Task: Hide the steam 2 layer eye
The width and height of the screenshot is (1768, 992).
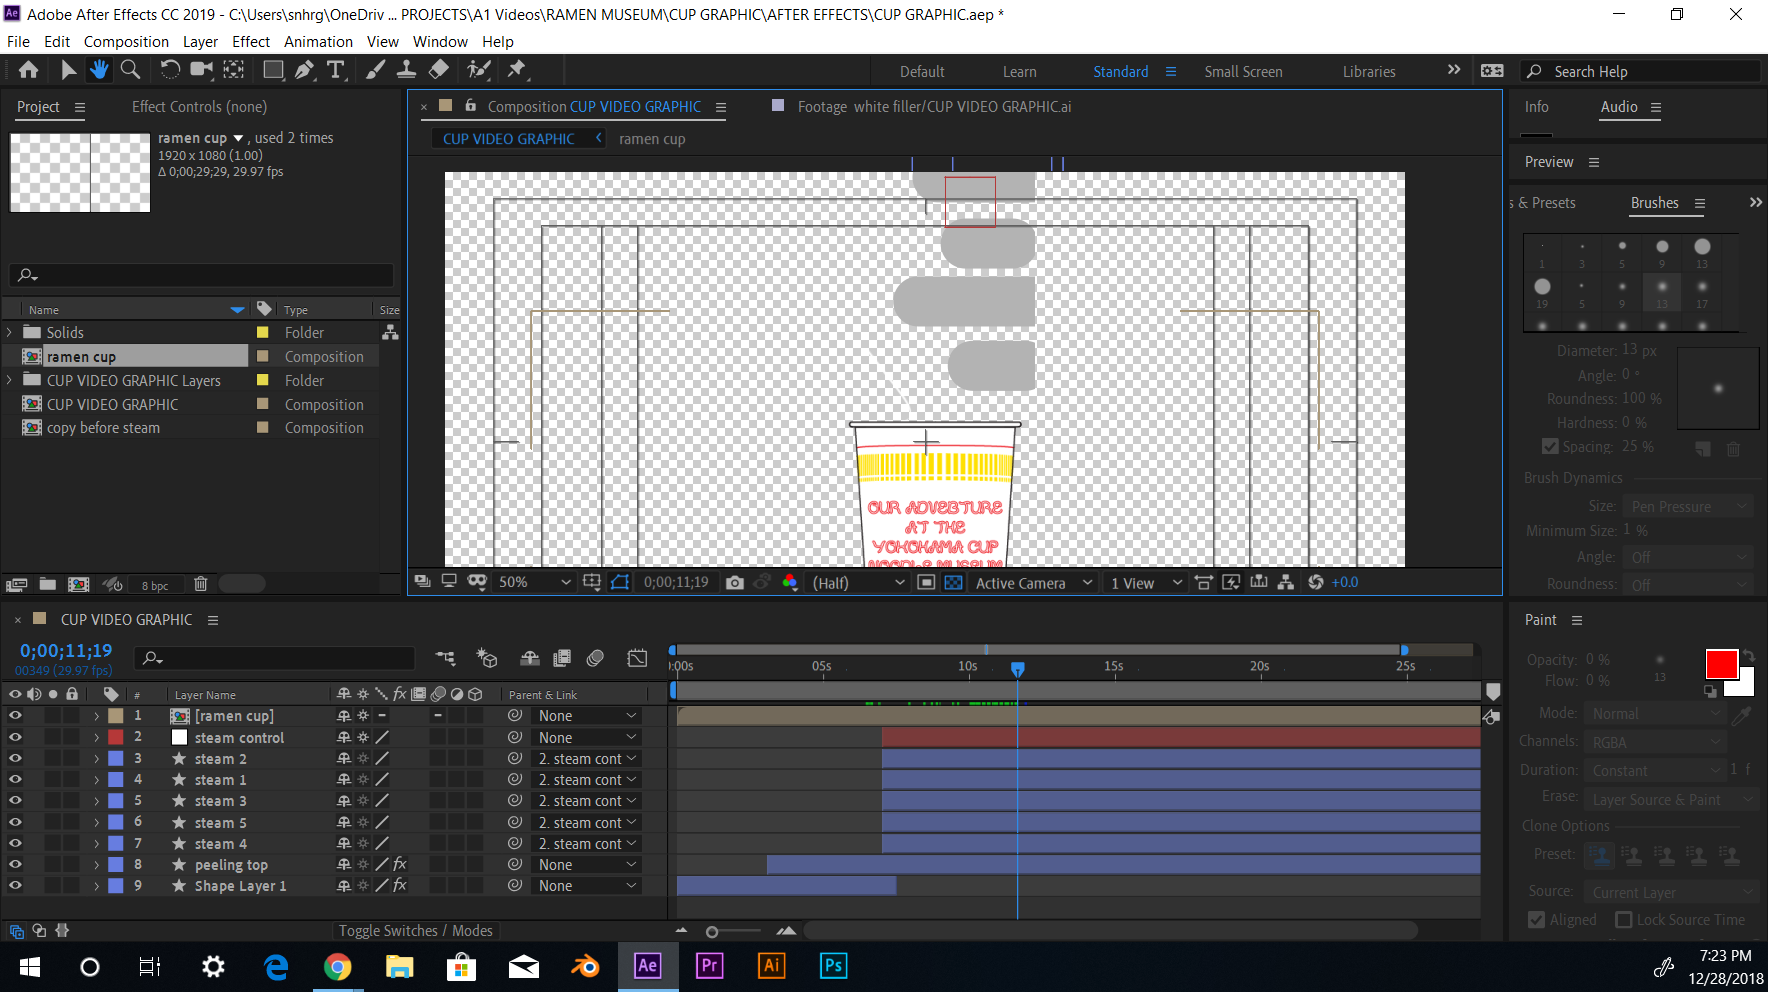Action: point(15,758)
